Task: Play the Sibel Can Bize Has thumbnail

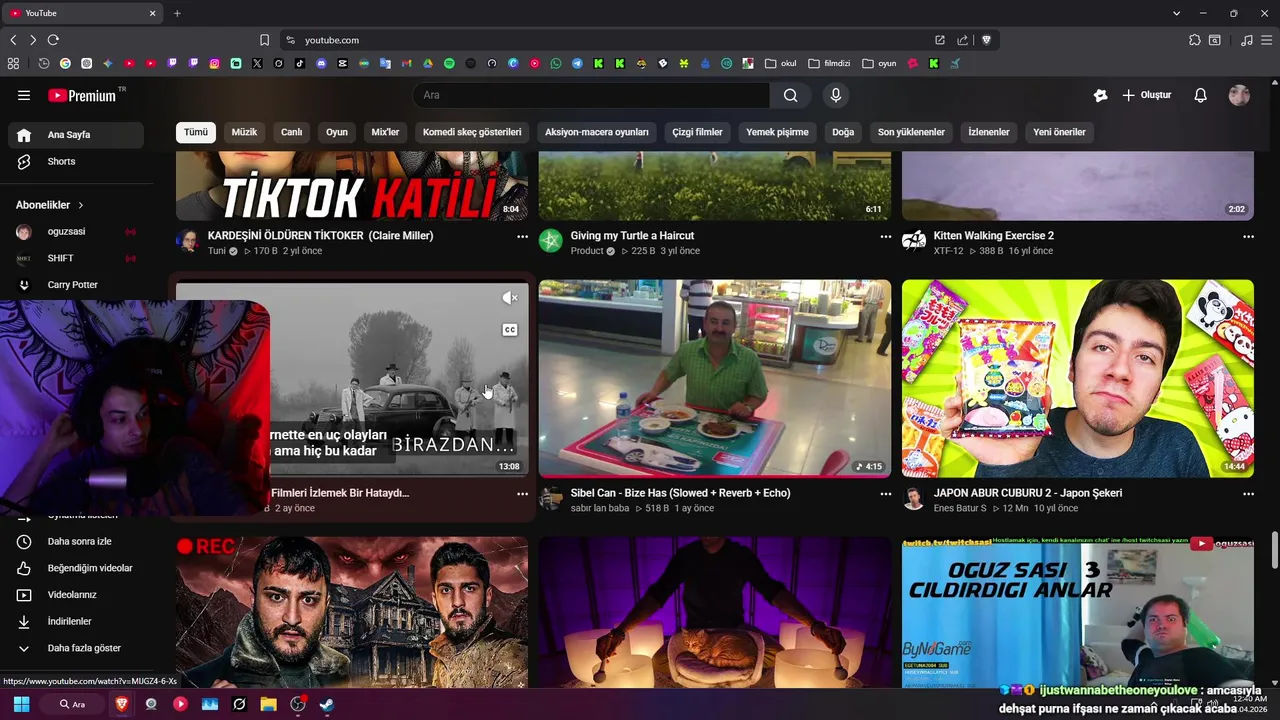Action: (714, 378)
